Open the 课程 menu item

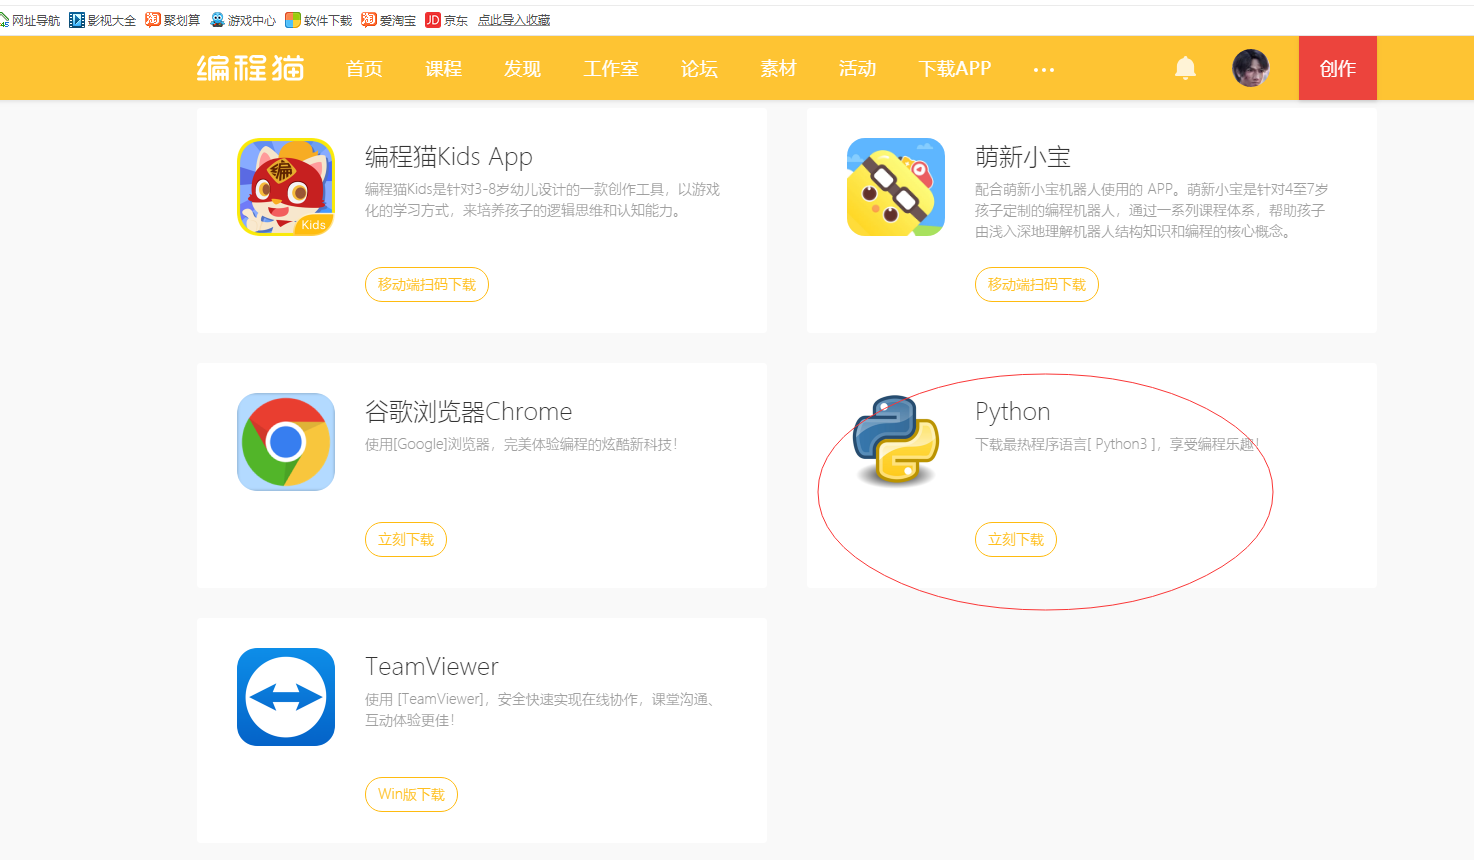443,69
